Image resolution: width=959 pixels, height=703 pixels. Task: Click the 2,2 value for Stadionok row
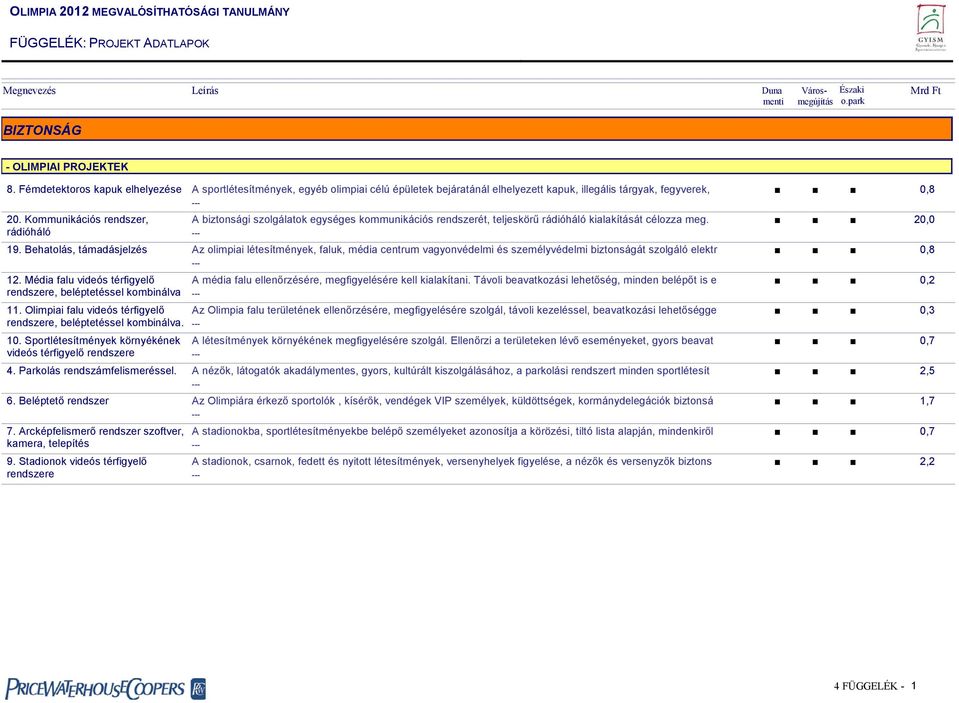pyautogui.click(x=927, y=461)
